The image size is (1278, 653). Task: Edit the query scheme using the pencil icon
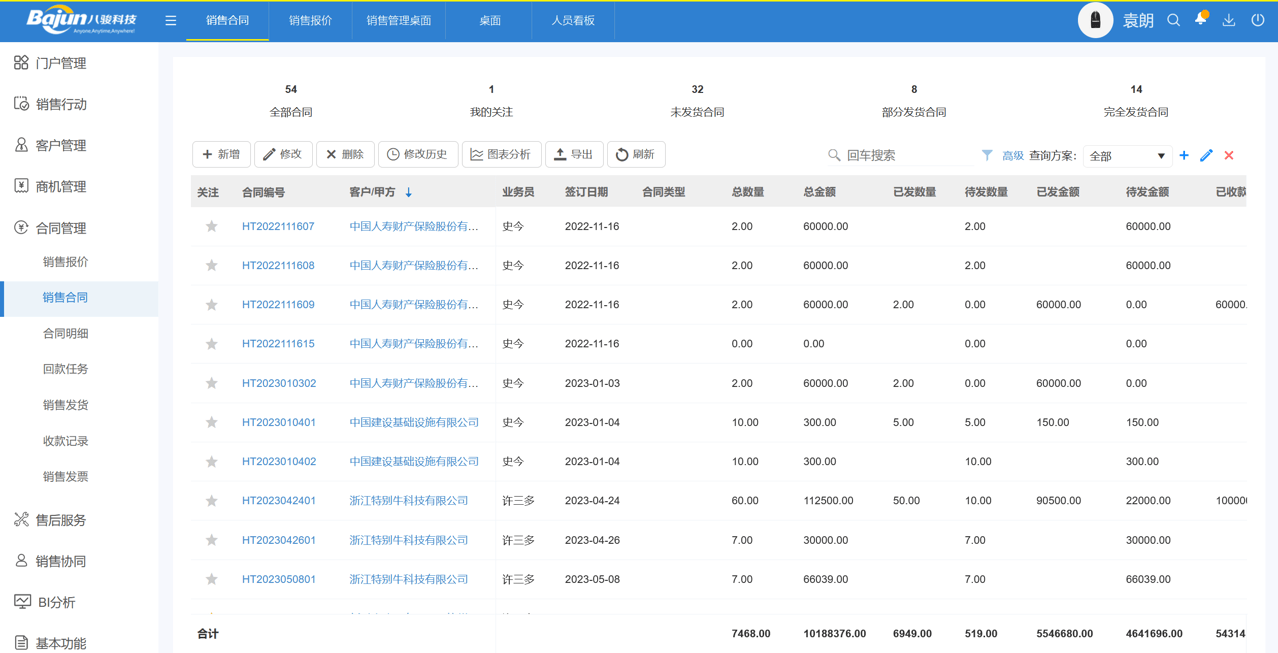pos(1206,155)
